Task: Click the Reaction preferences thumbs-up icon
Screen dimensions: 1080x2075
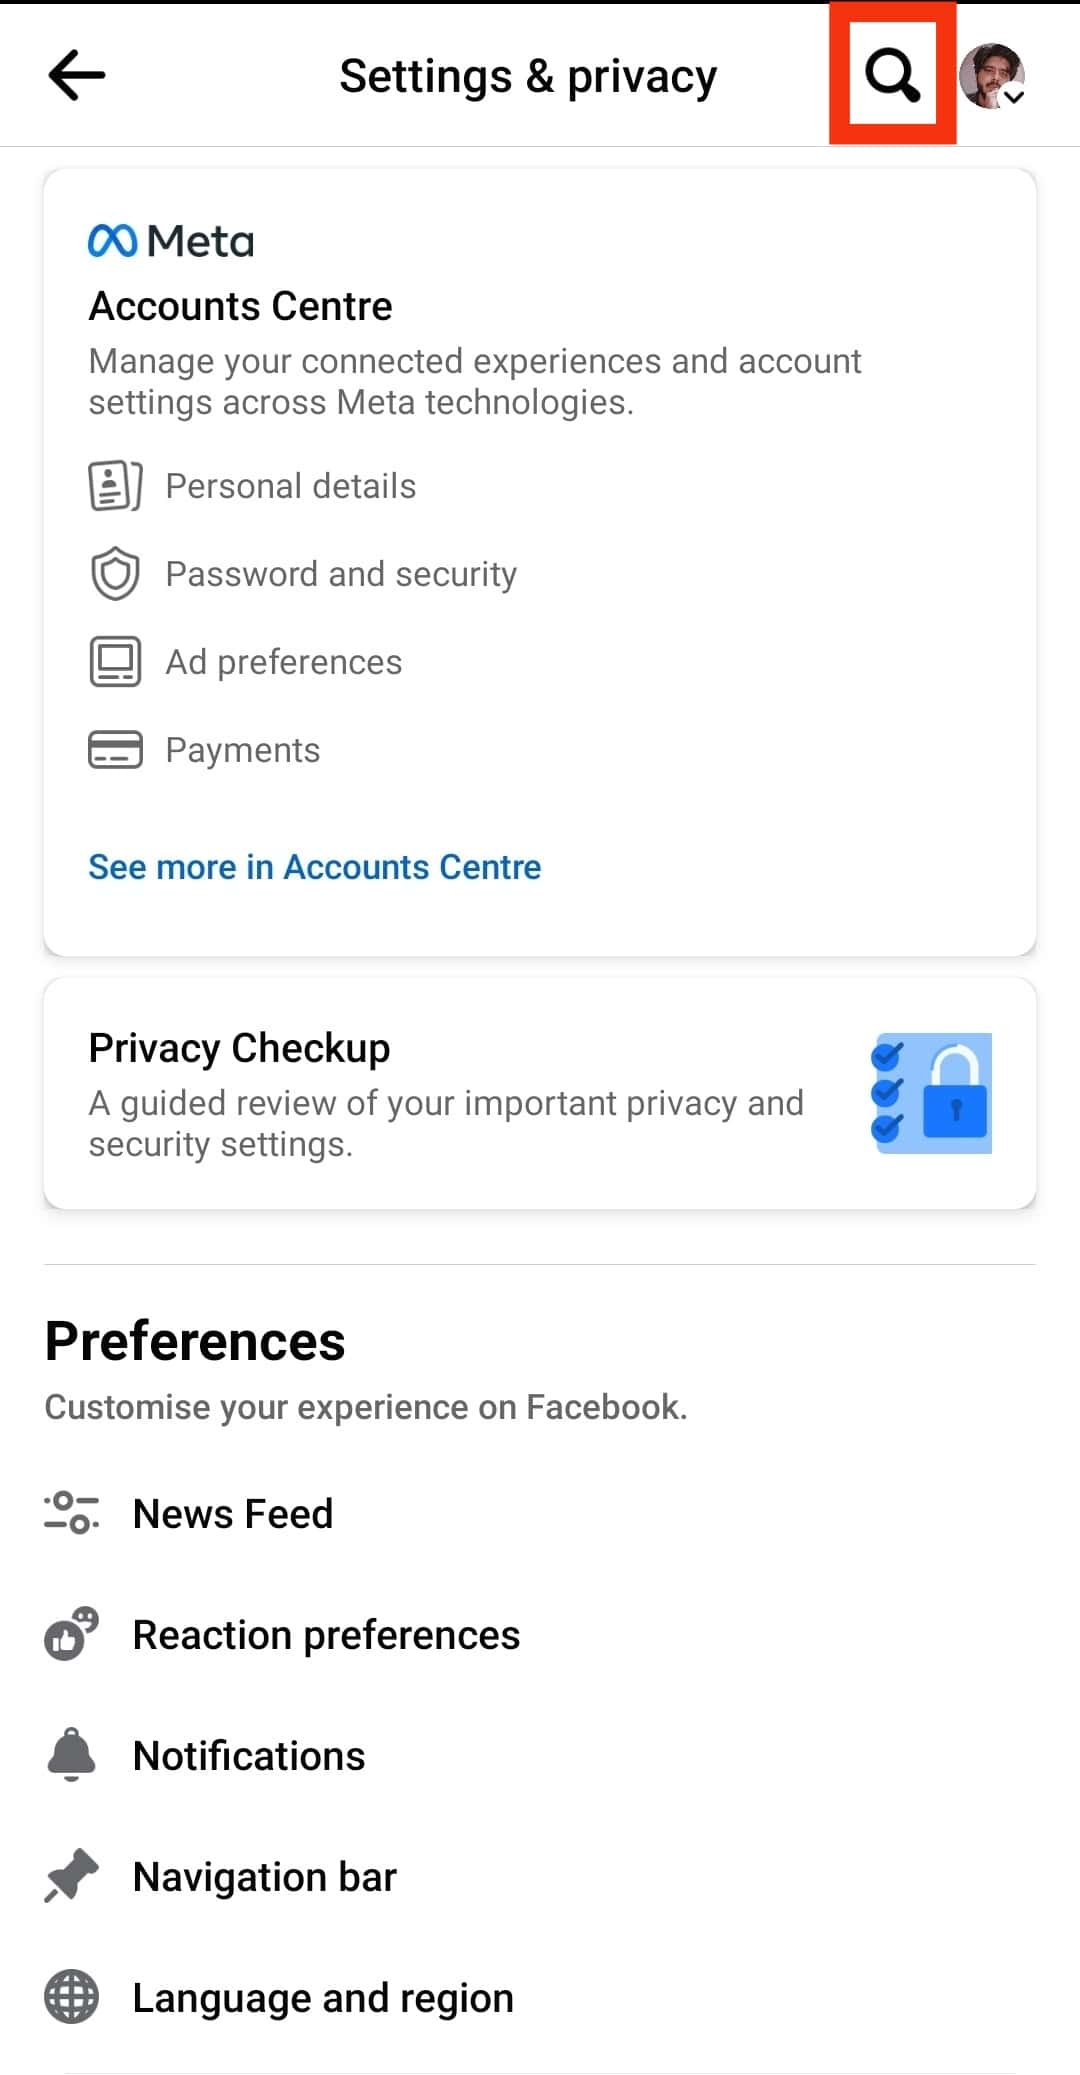Action: click(x=72, y=1634)
